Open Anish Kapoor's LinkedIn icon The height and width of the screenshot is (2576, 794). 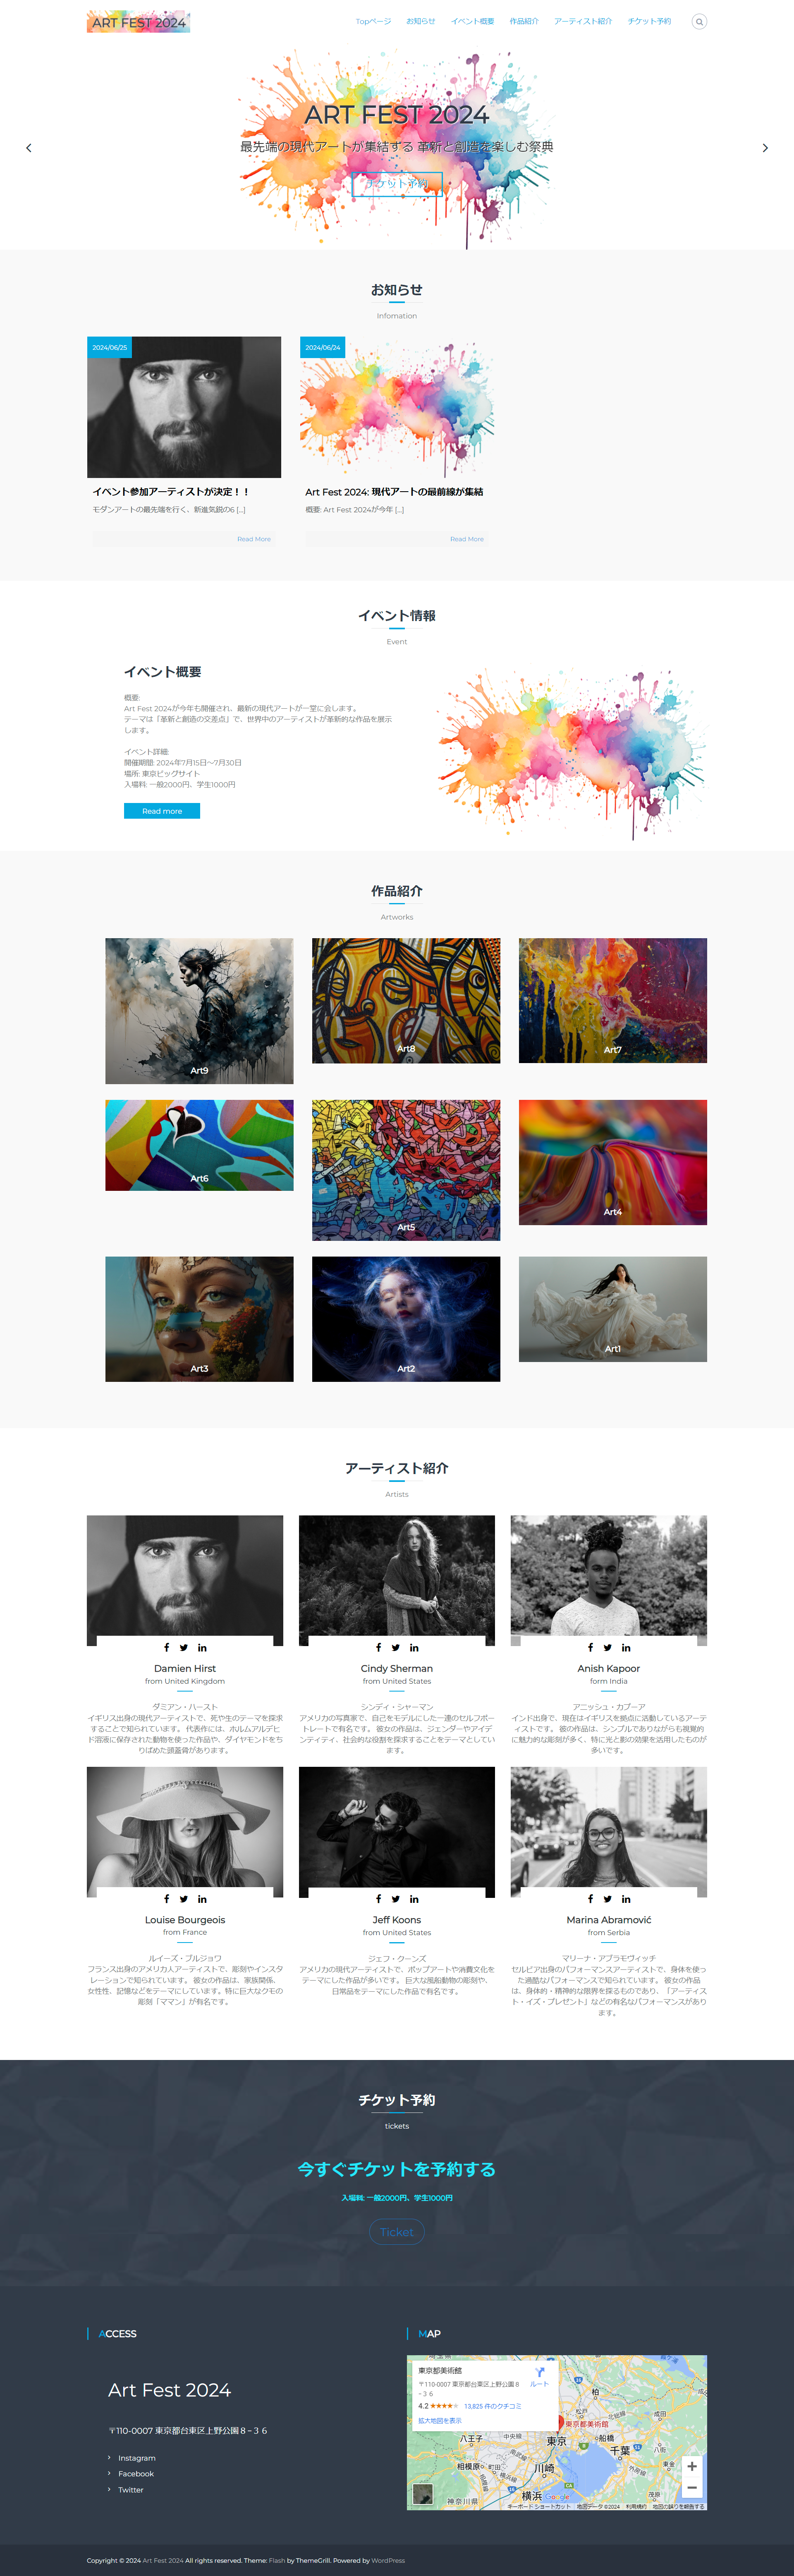coord(626,1647)
